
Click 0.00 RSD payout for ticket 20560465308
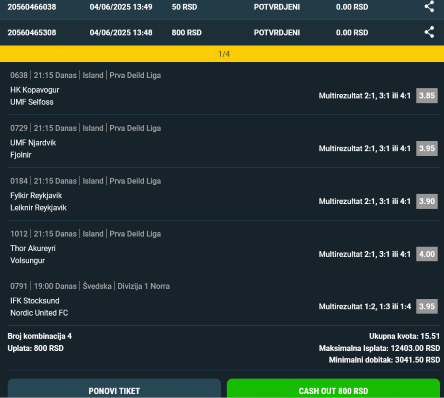point(352,32)
